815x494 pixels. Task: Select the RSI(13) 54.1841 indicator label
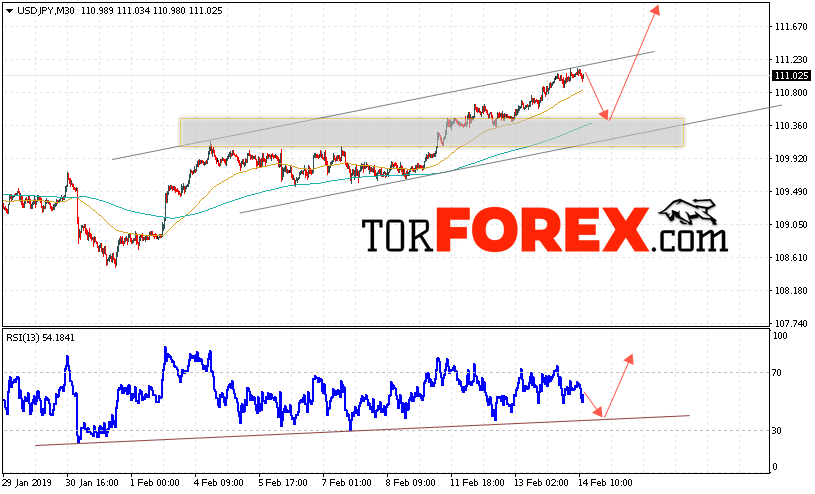[x=41, y=337]
